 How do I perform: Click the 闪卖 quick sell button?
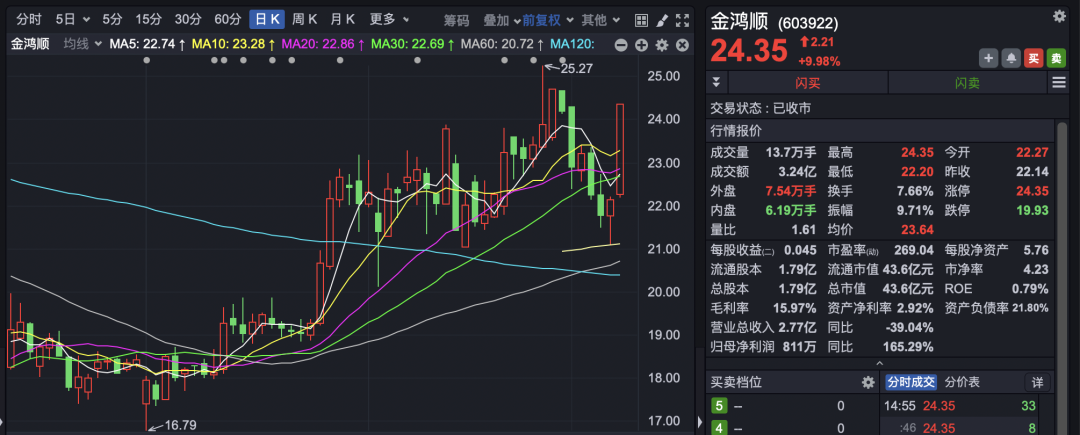click(x=967, y=82)
